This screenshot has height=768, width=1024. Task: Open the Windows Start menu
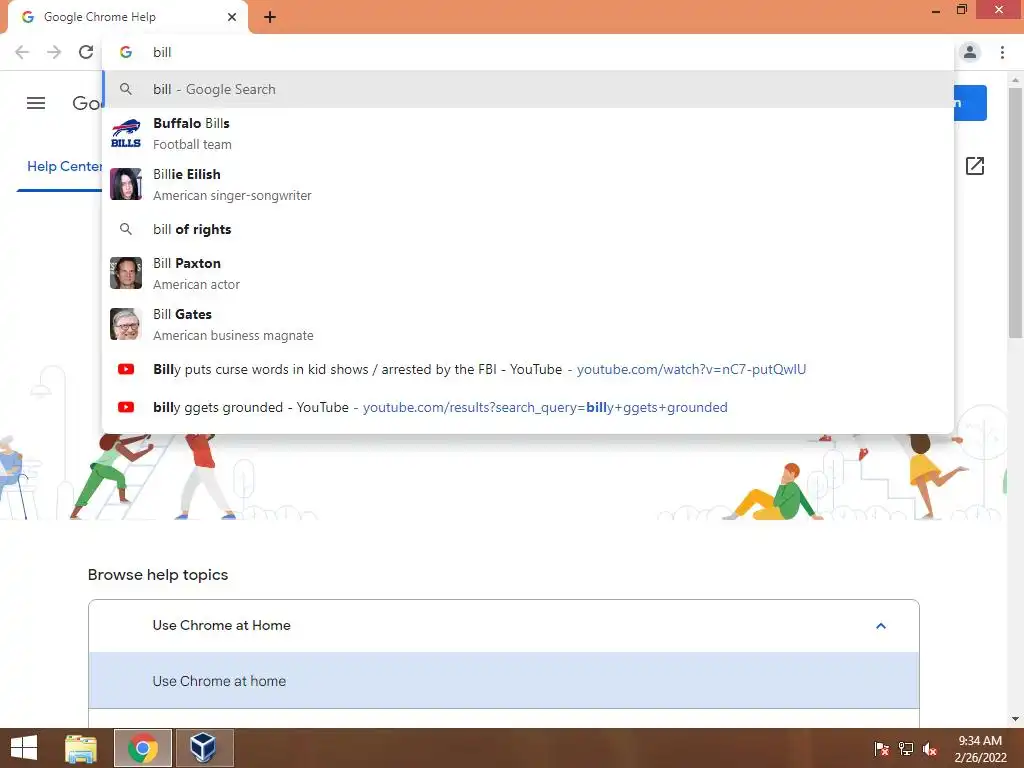[24, 748]
